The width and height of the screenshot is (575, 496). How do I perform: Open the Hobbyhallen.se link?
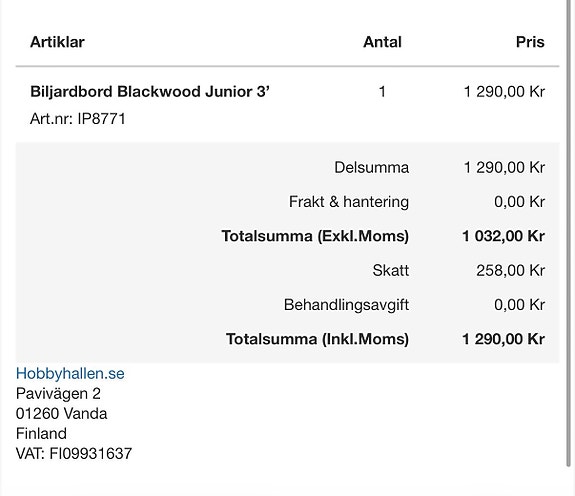pos(70,374)
